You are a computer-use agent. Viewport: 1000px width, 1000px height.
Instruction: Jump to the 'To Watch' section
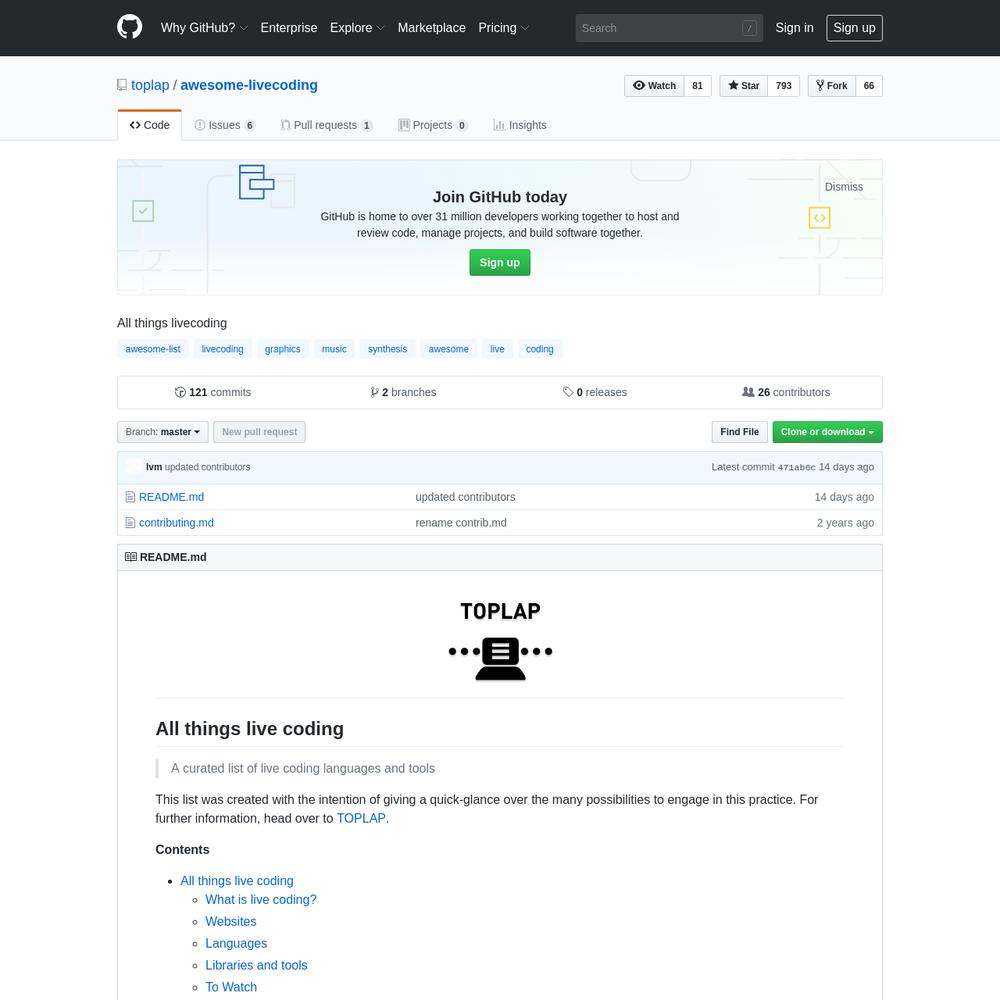tap(231, 987)
